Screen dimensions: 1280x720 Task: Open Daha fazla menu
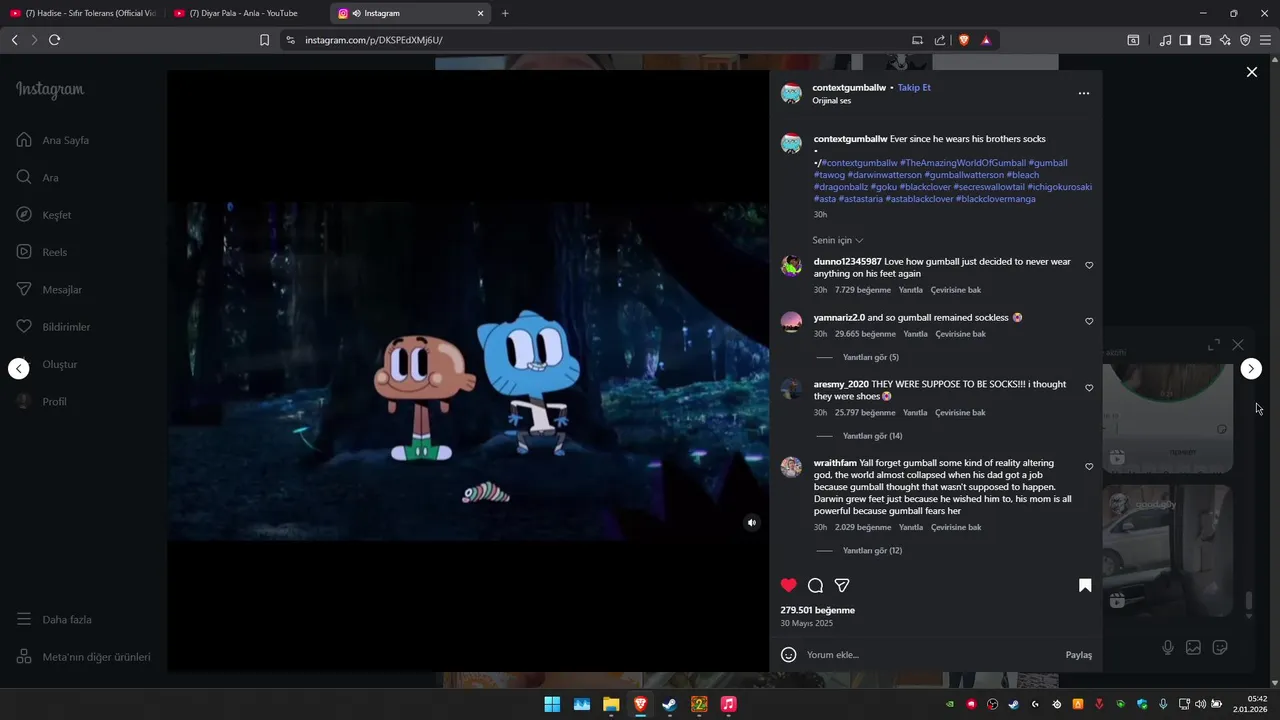point(54,619)
